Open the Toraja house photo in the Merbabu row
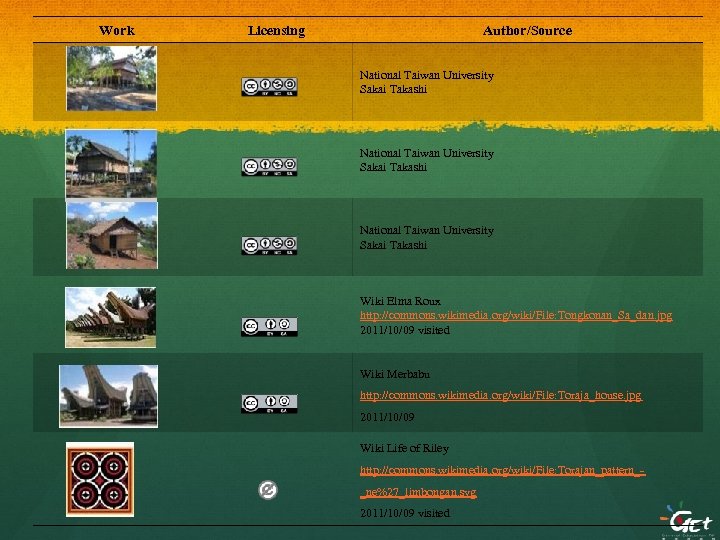720x540 pixels. pos(108,396)
